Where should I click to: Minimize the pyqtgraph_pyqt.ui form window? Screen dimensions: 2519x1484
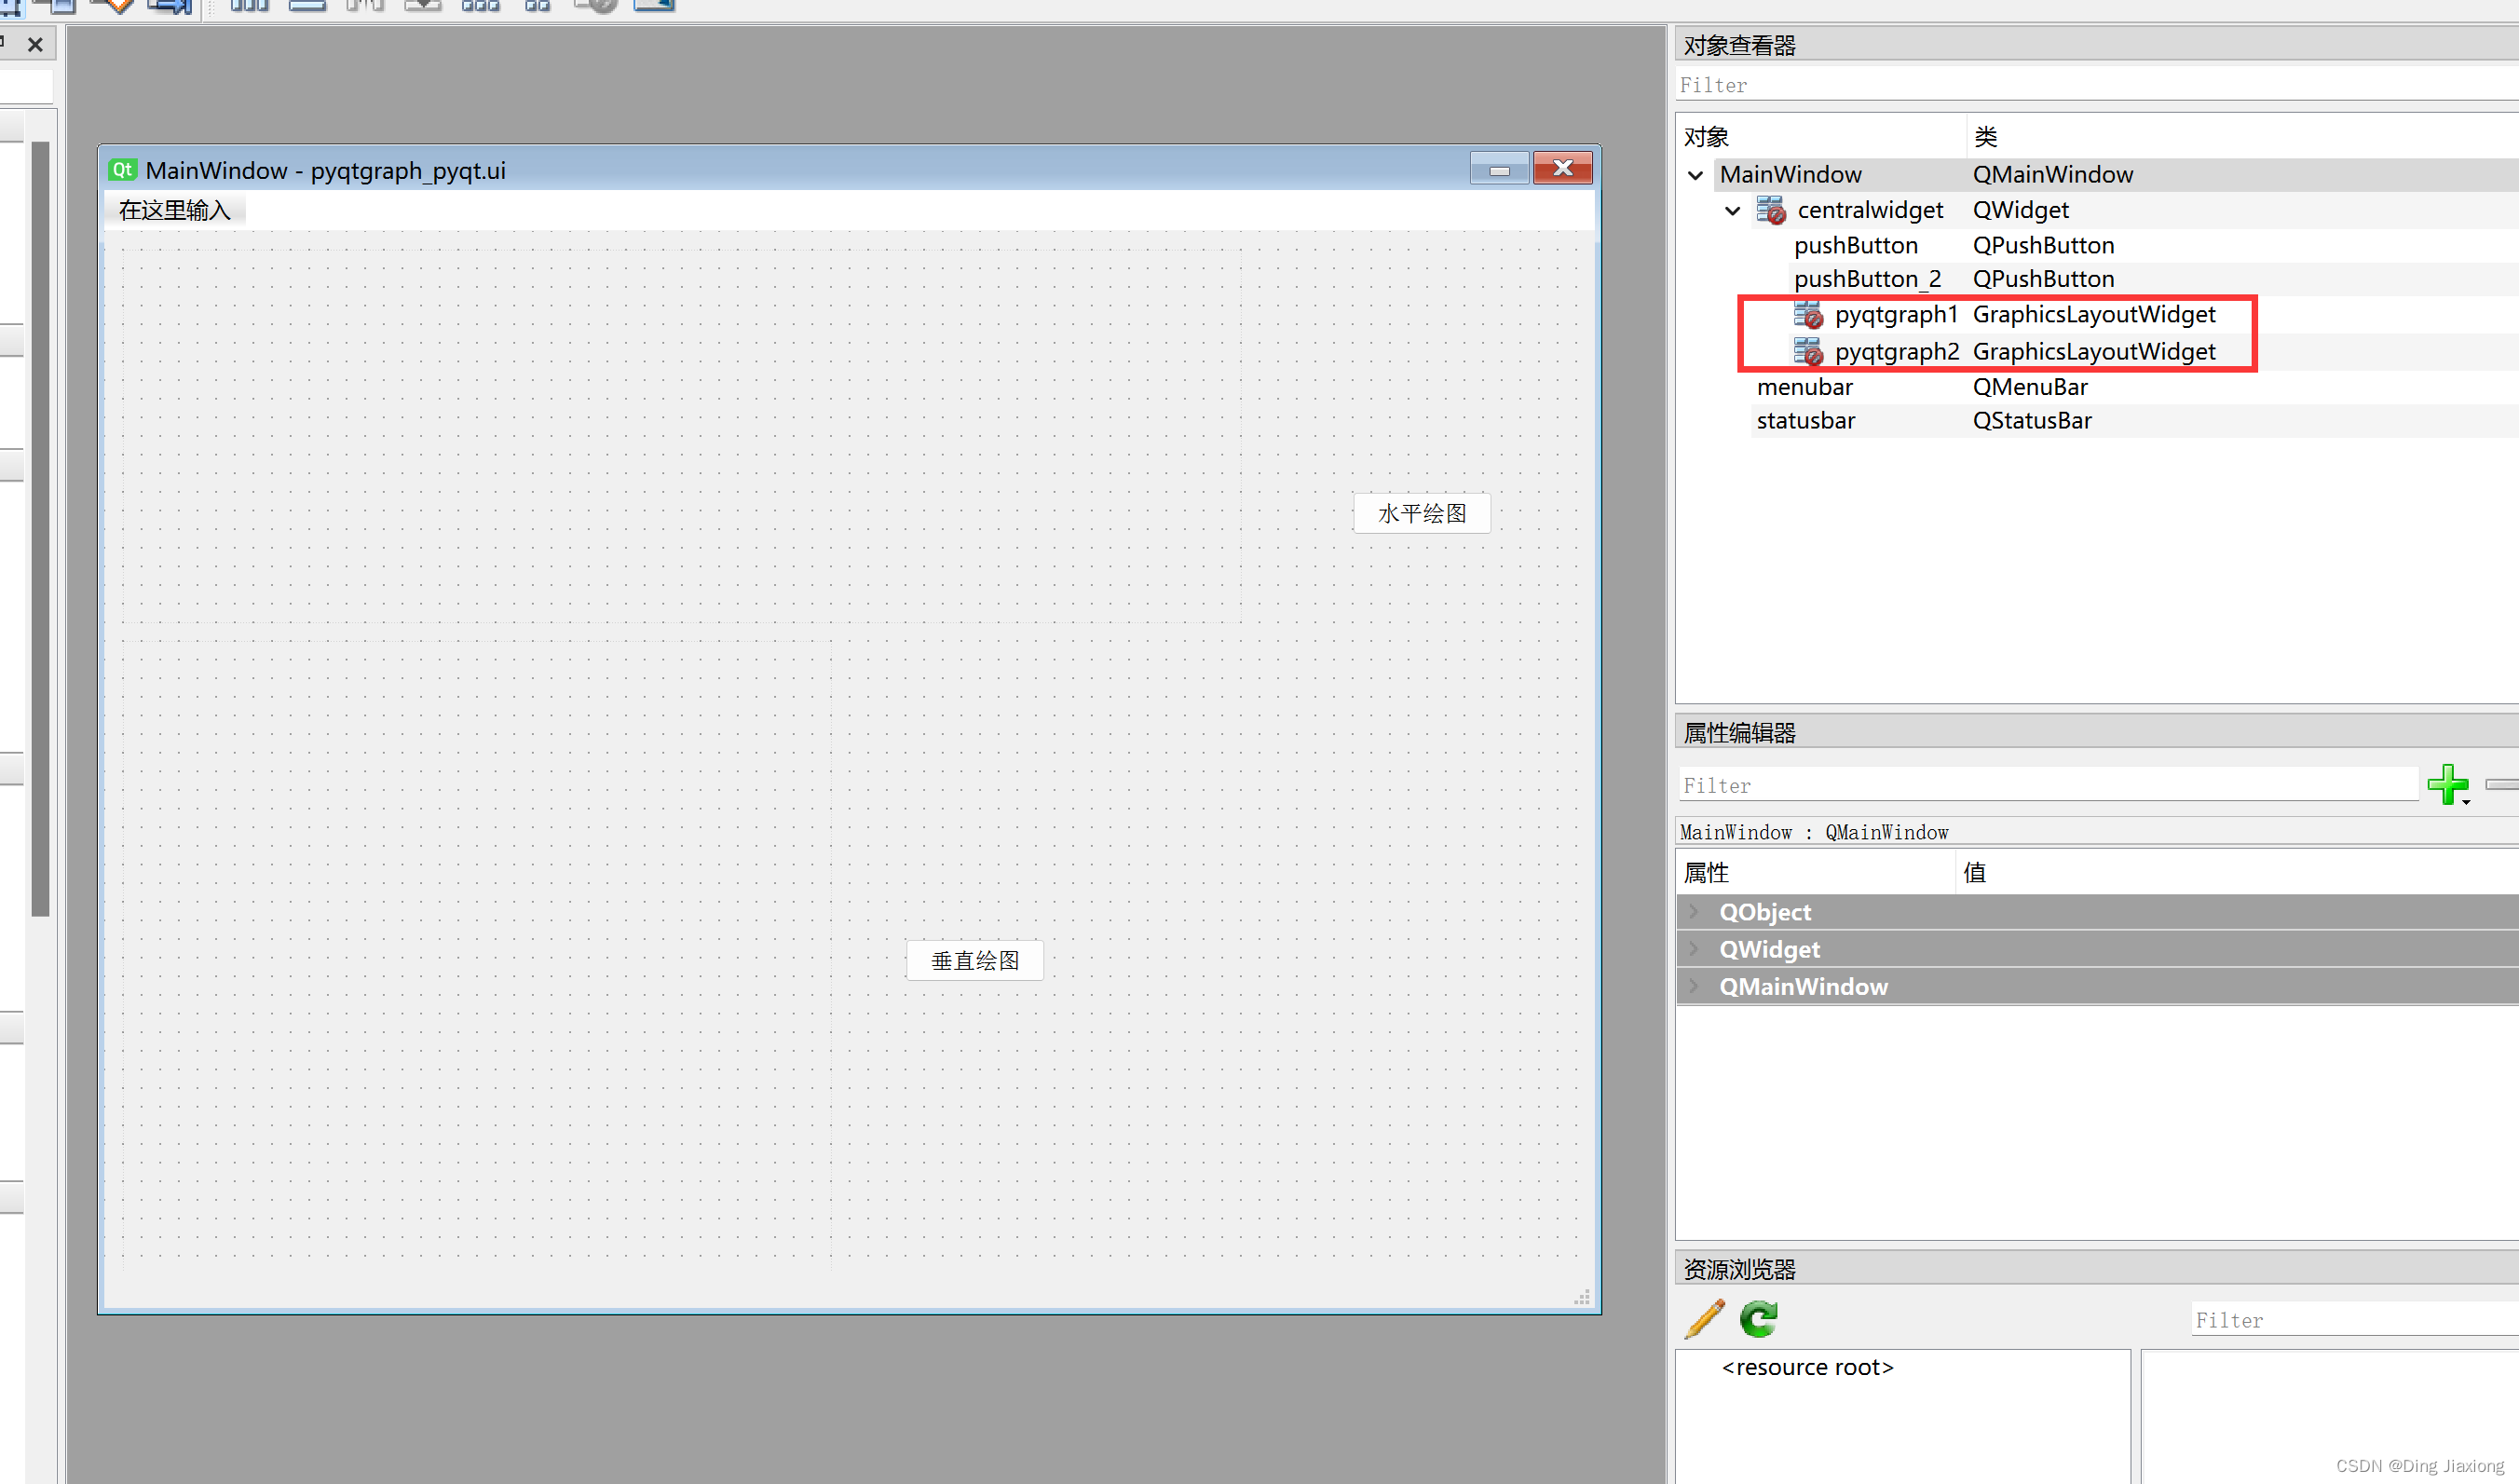click(x=1499, y=169)
